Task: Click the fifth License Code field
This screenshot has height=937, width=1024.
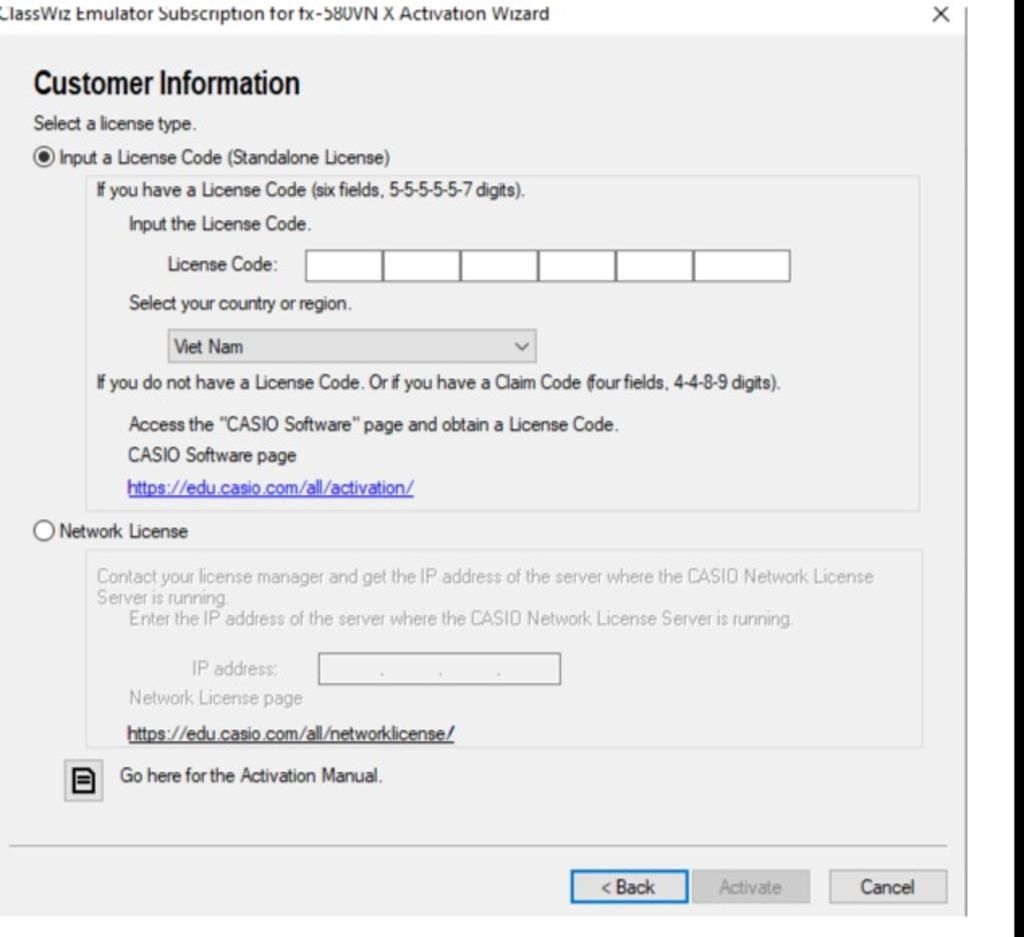Action: coord(655,266)
